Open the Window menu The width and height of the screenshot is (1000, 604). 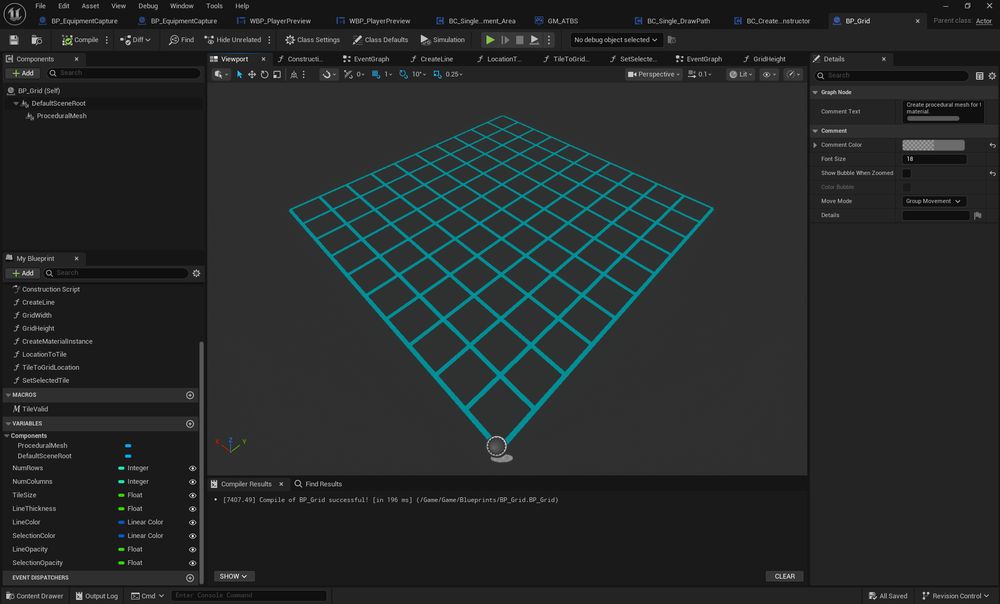point(181,6)
